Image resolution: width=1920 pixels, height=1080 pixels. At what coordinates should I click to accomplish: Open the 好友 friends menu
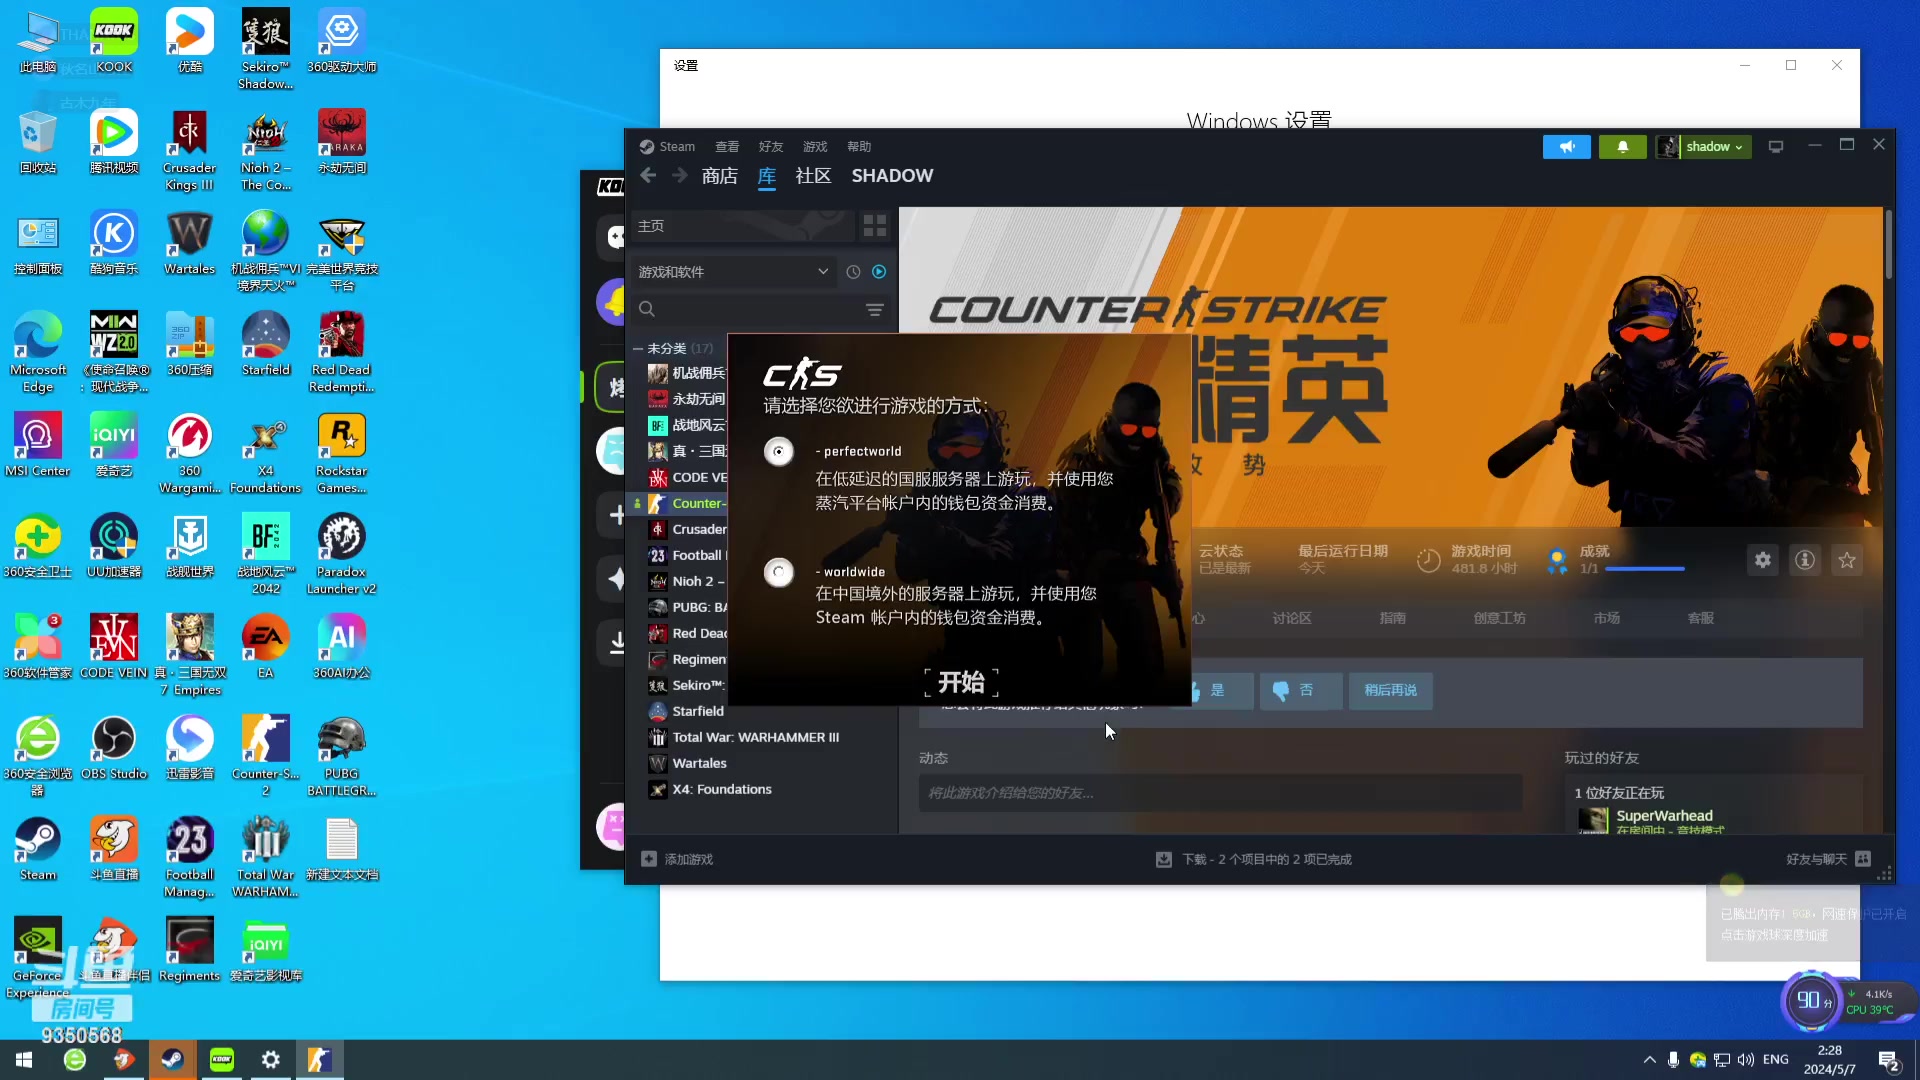[x=771, y=147]
